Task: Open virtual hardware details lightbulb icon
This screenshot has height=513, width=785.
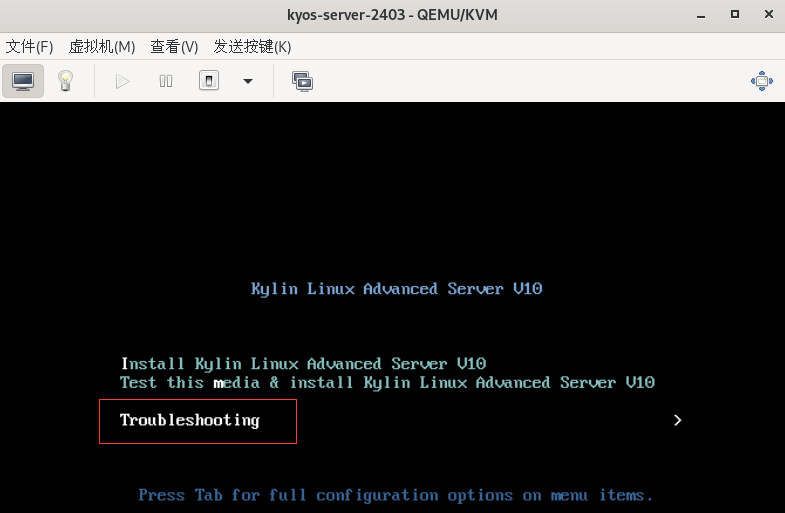Action: 66,81
